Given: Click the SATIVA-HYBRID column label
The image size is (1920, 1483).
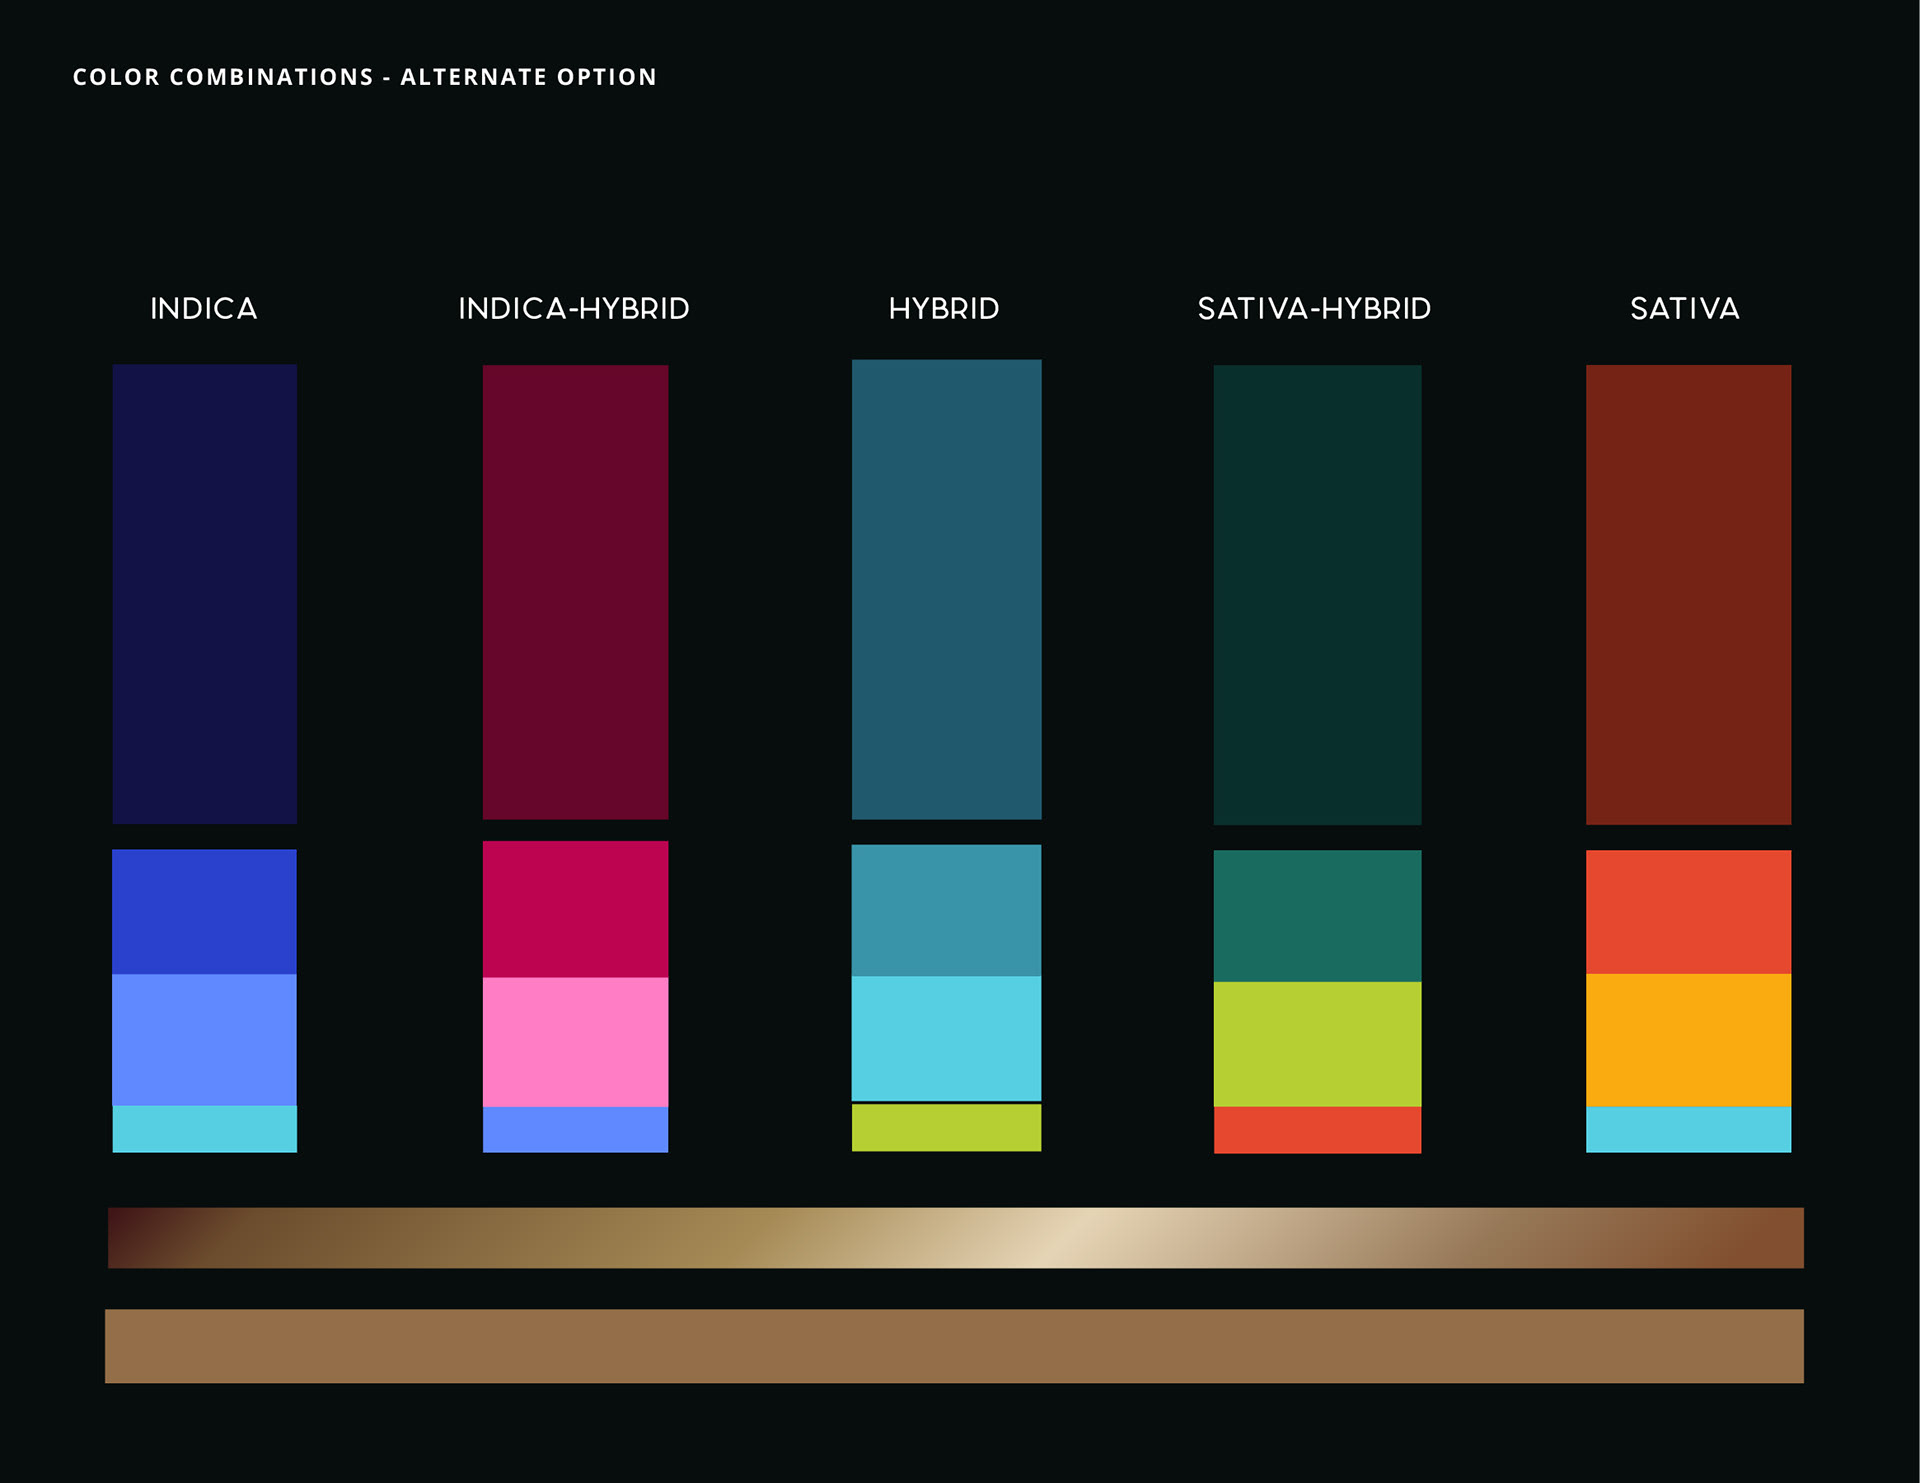Looking at the screenshot, I should [x=1314, y=308].
